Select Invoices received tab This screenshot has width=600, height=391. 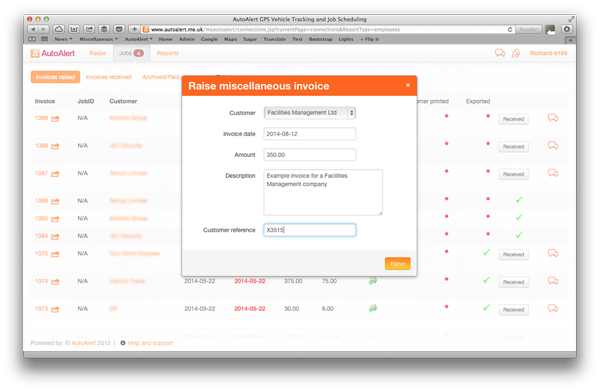[108, 77]
